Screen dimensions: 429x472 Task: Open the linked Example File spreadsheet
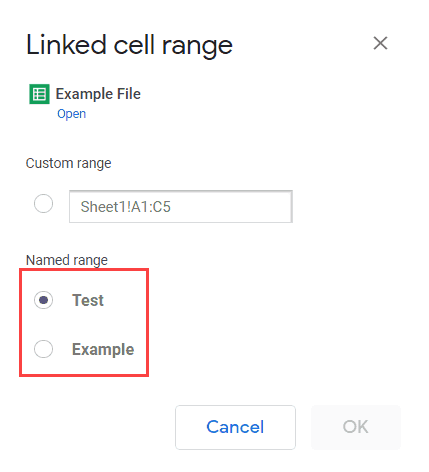point(71,114)
